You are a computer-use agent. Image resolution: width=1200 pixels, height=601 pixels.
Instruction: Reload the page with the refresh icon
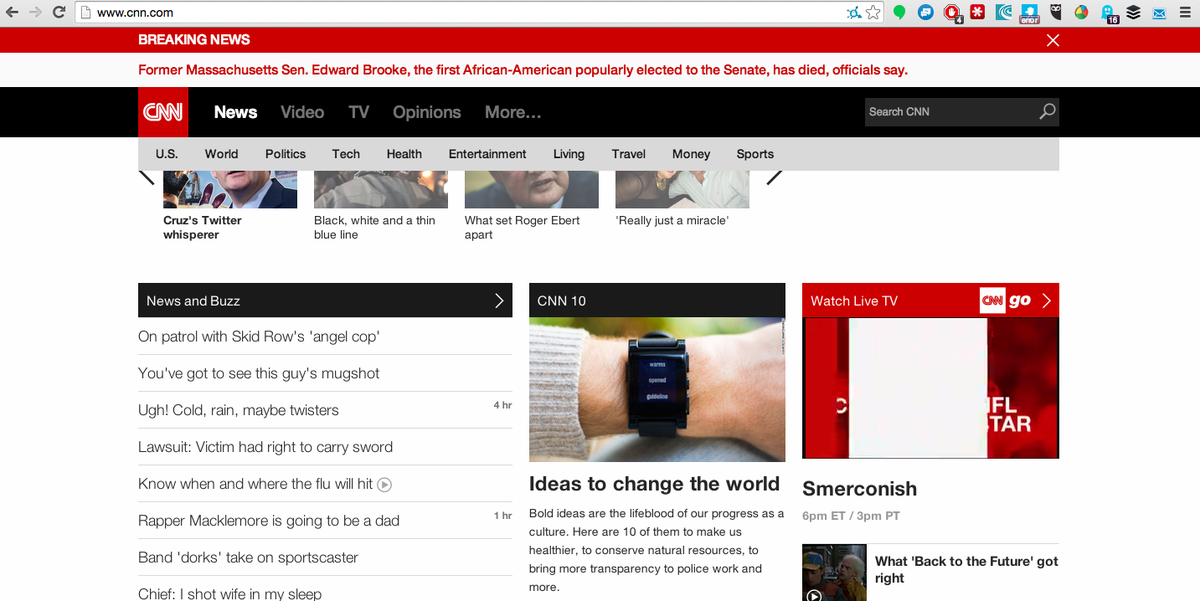click(x=59, y=13)
